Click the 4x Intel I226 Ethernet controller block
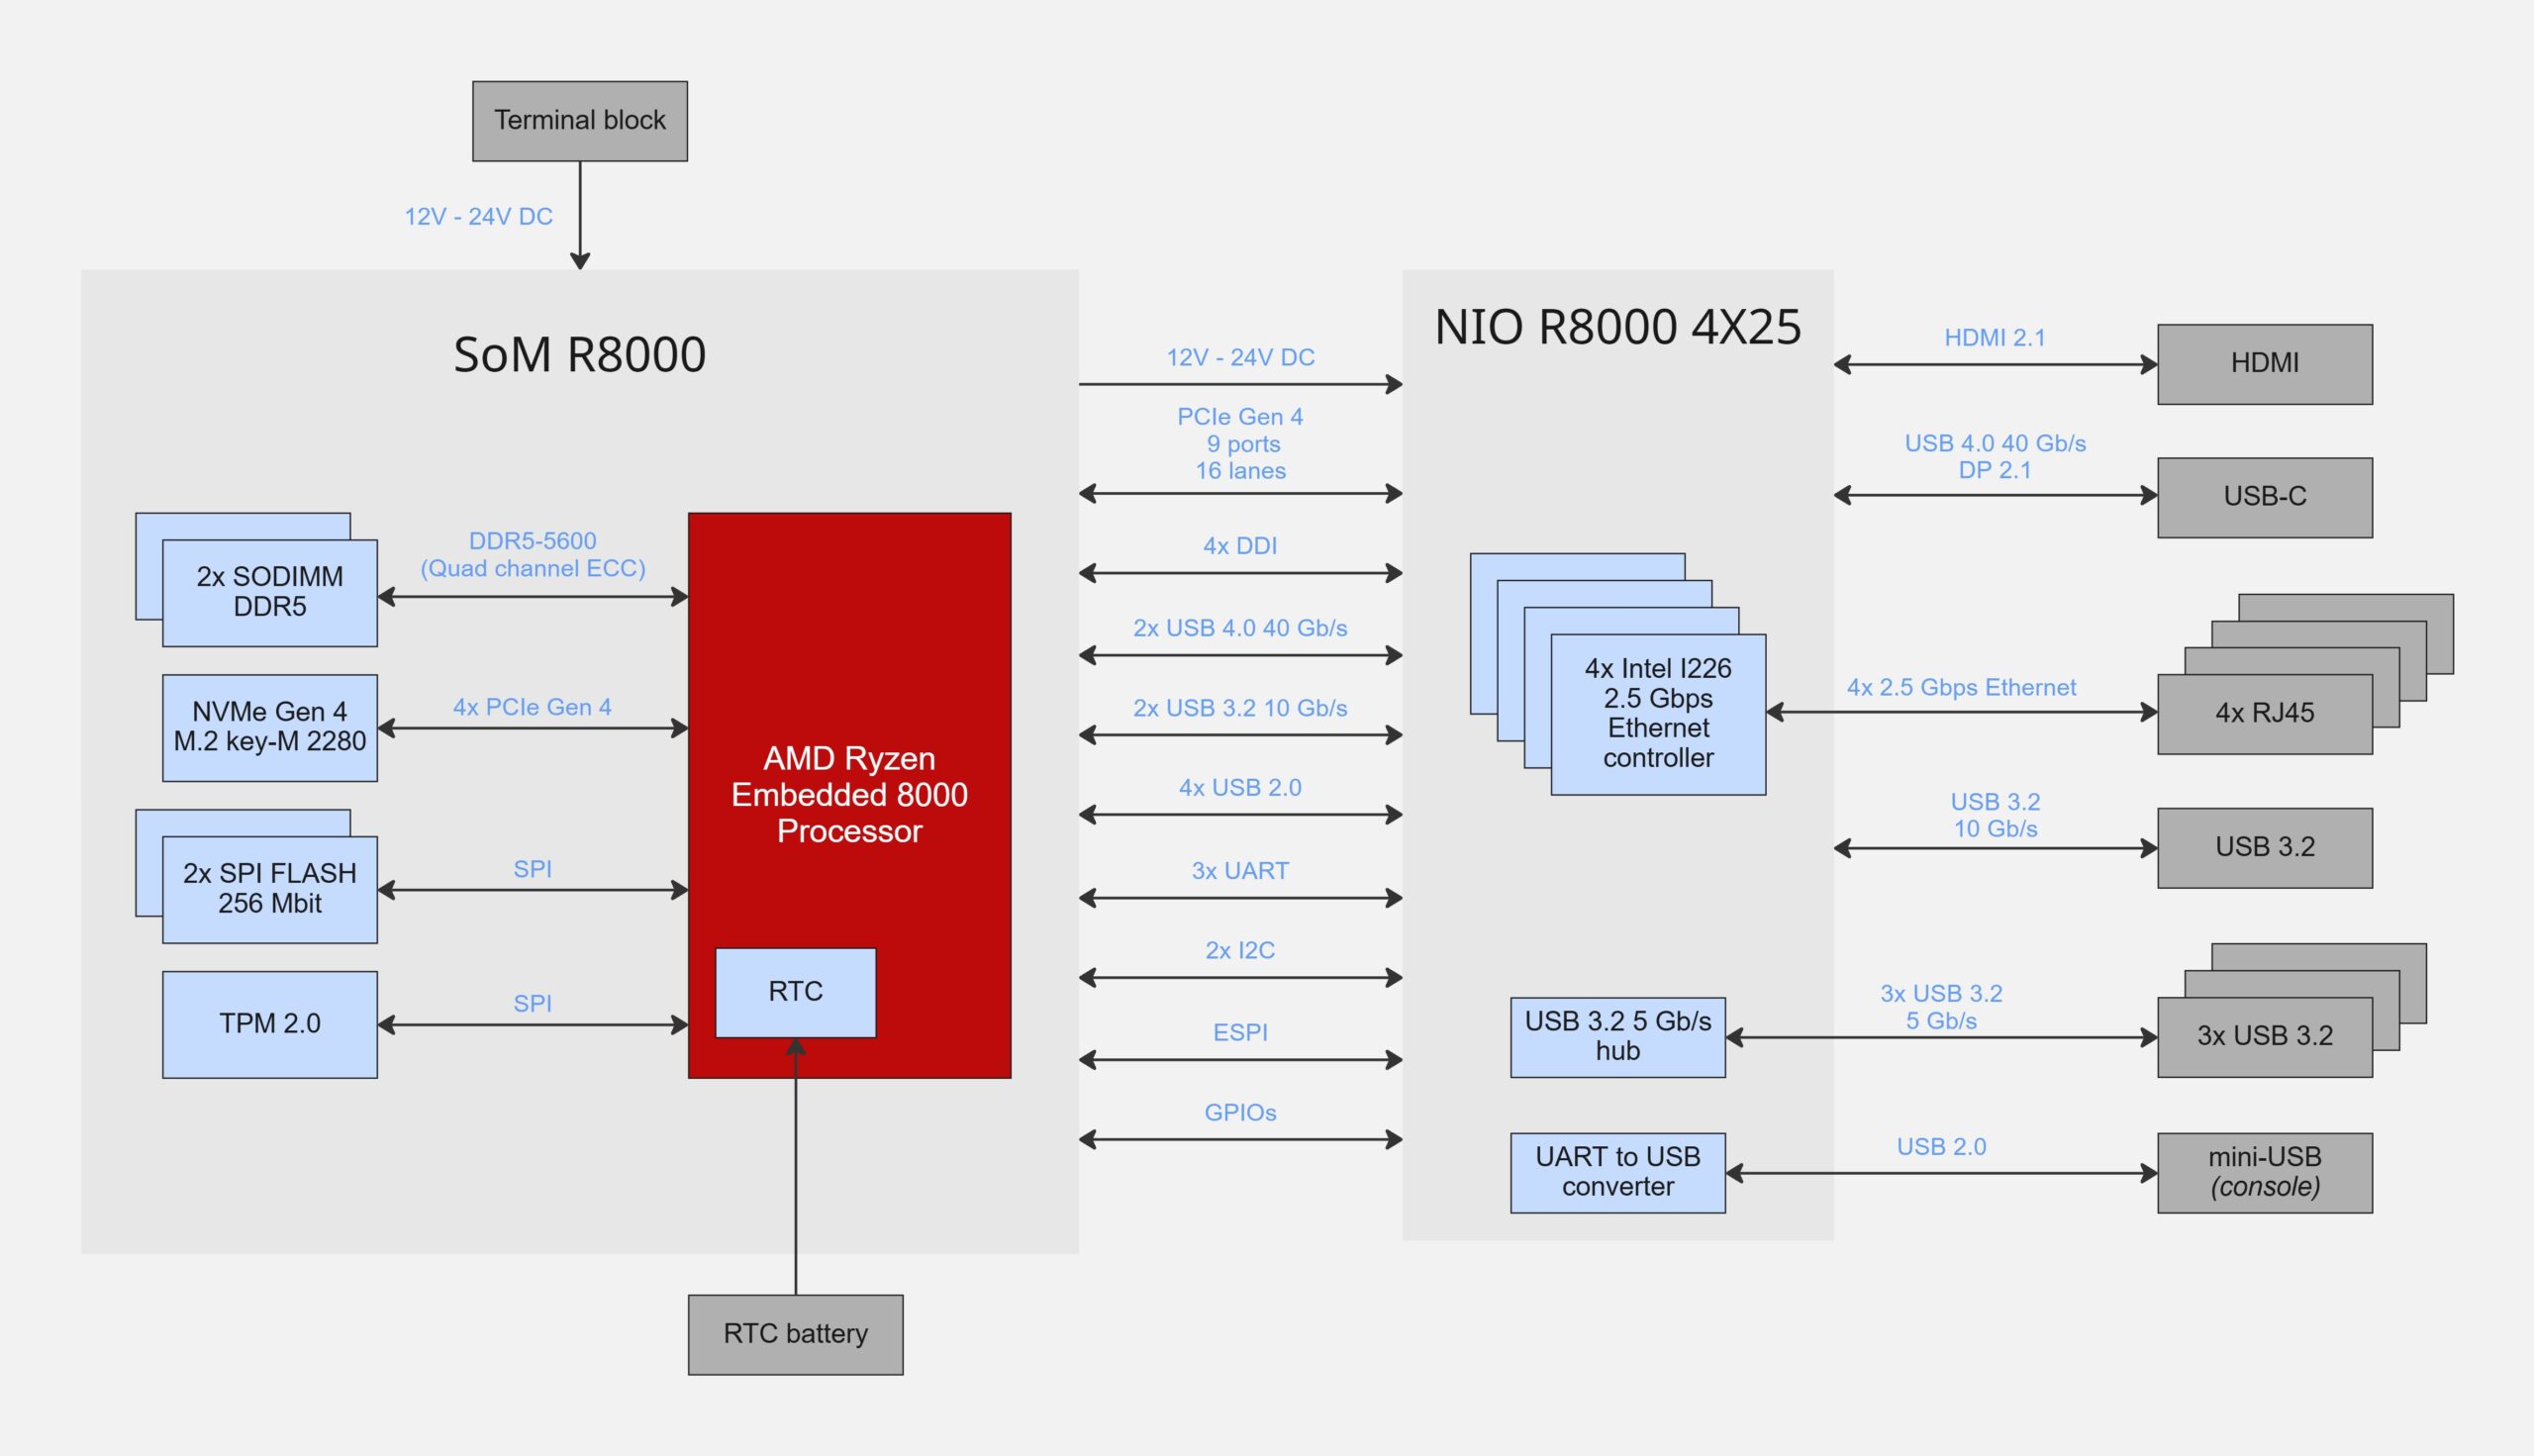This screenshot has width=2534, height=1456. pyautogui.click(x=1658, y=714)
